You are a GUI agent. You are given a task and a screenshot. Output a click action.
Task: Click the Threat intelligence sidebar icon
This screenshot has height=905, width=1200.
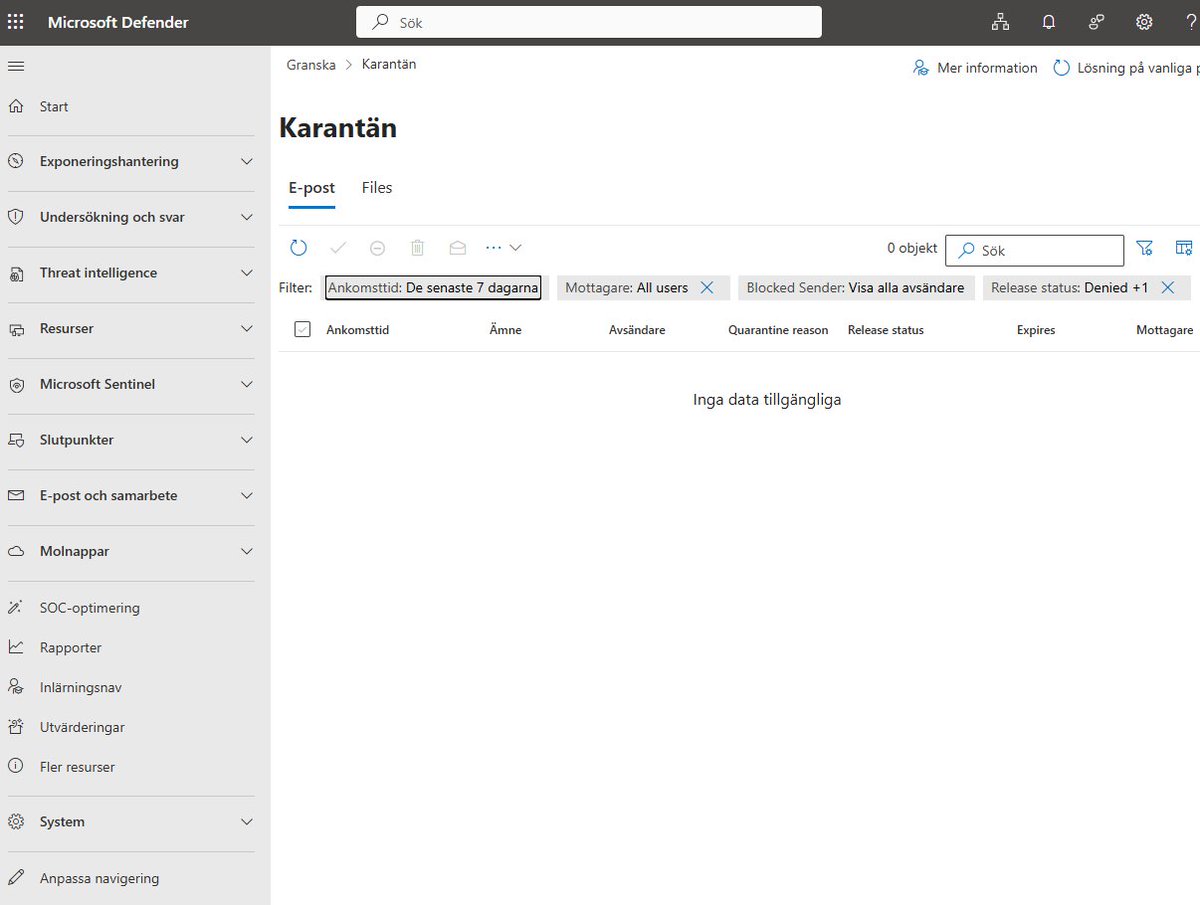(16, 273)
